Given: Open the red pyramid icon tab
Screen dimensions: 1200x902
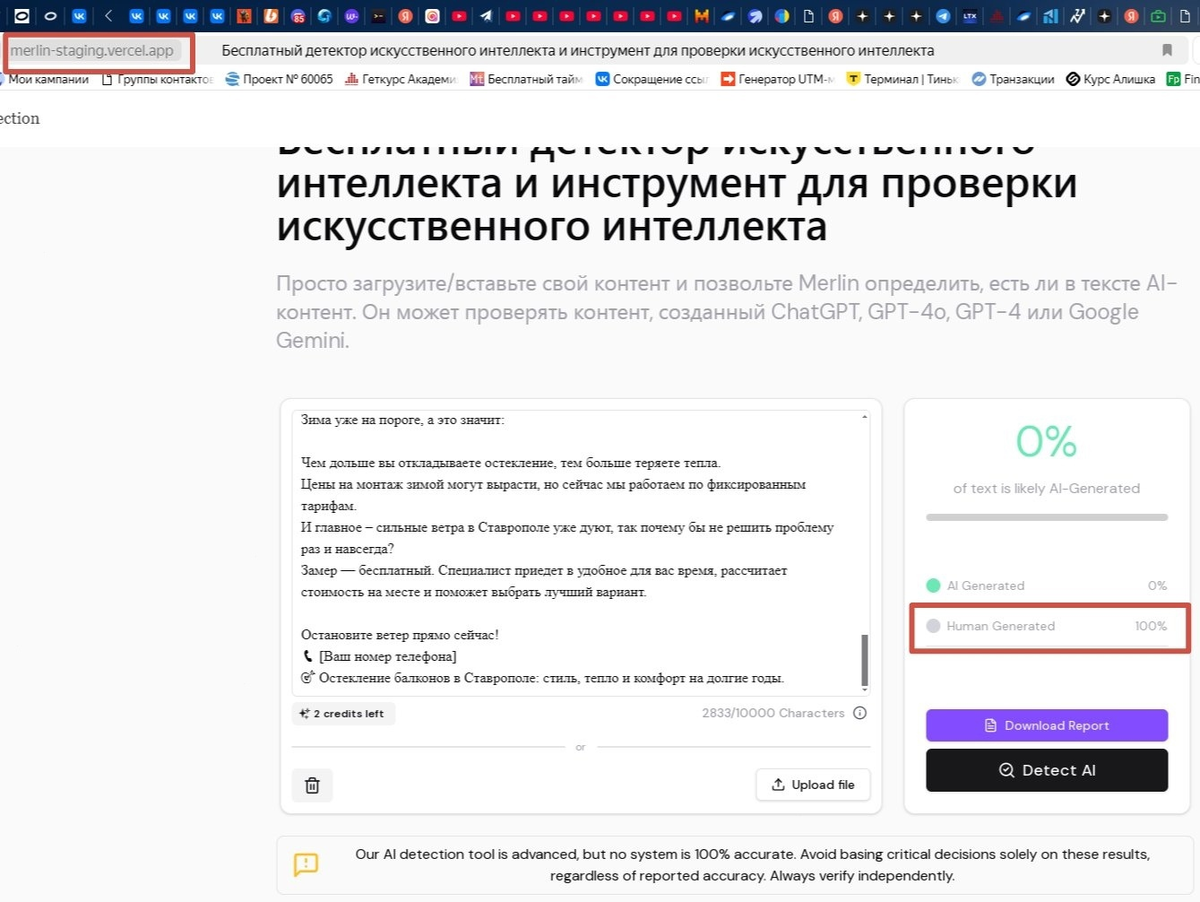Looking at the screenshot, I should pos(996,16).
